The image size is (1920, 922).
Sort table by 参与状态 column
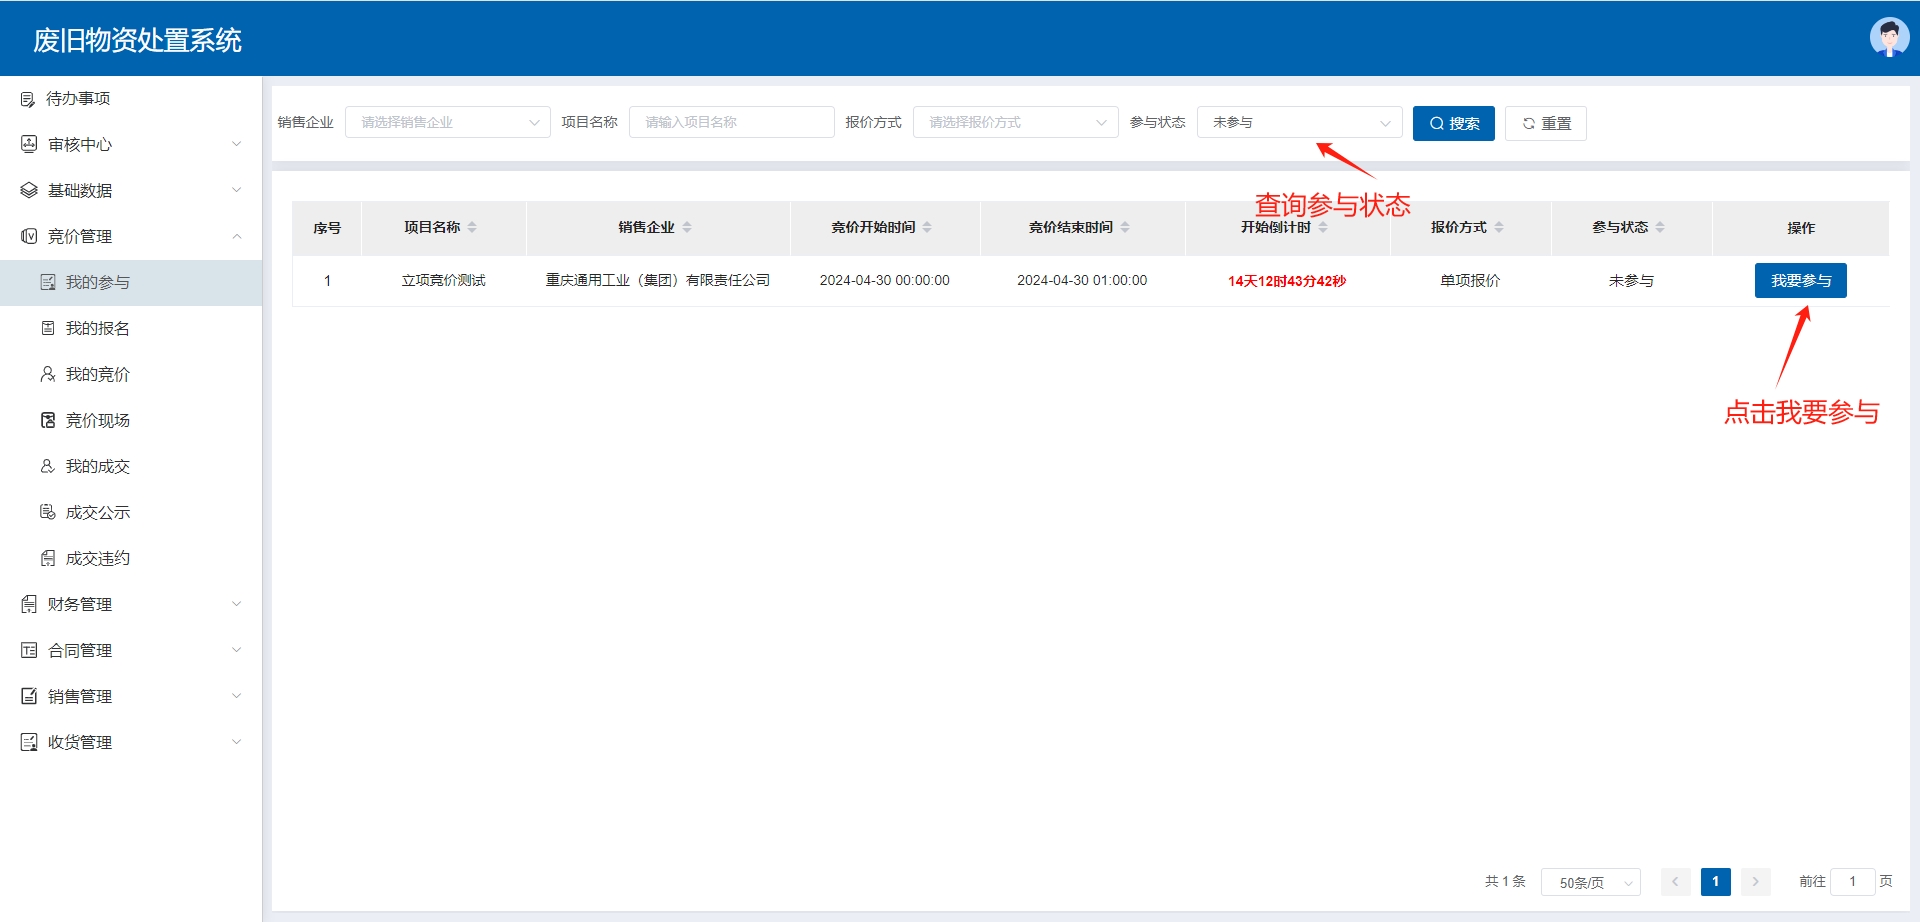pyautogui.click(x=1660, y=228)
